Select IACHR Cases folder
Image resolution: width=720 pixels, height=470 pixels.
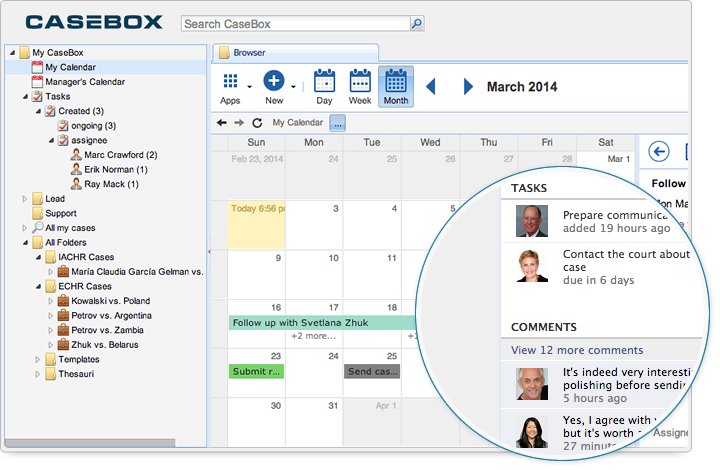click(x=86, y=257)
